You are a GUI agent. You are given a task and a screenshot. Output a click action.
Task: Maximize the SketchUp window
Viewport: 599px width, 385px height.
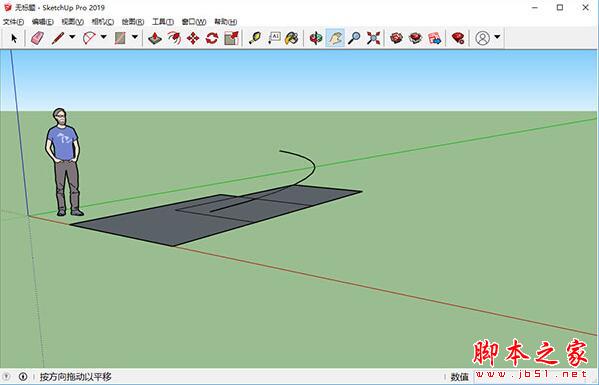click(560, 7)
